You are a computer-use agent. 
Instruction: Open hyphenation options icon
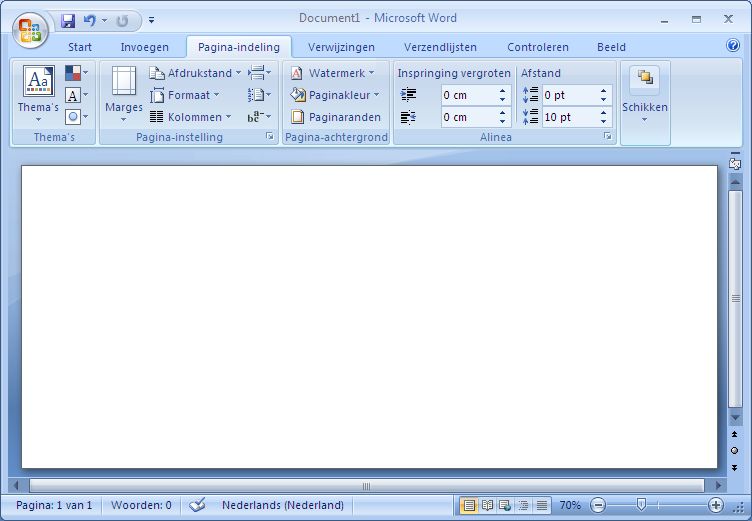click(x=259, y=117)
